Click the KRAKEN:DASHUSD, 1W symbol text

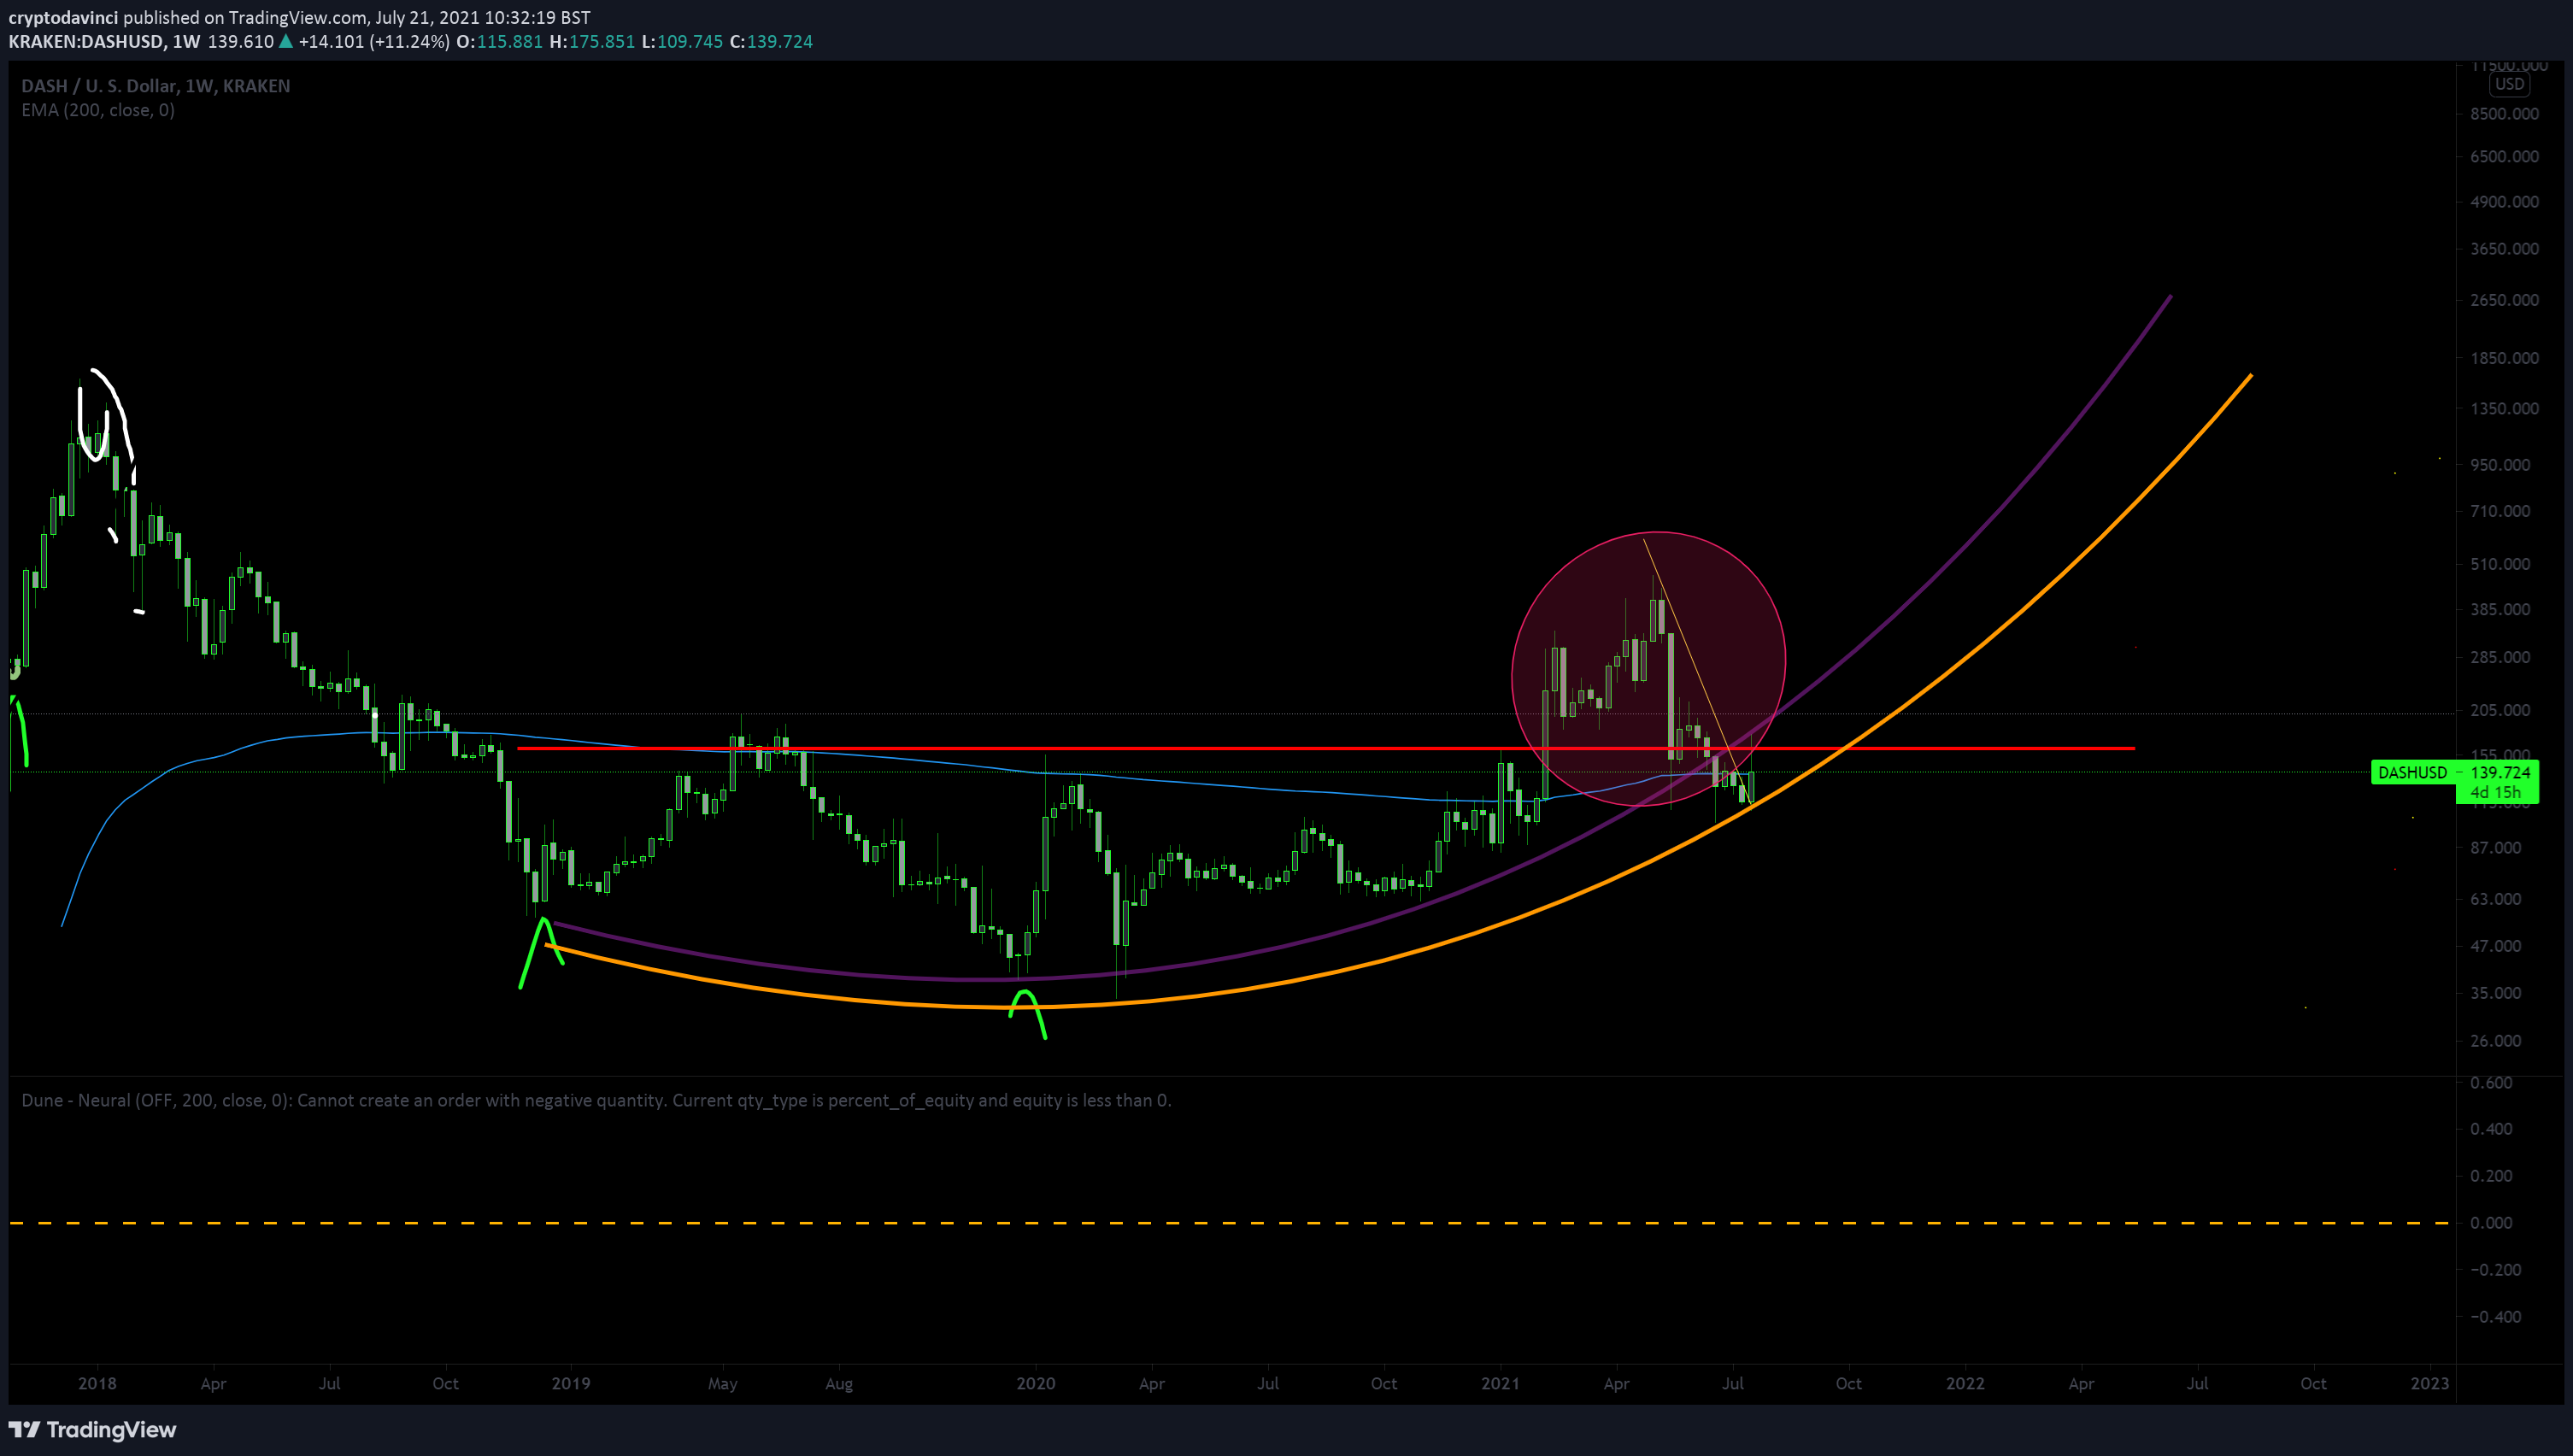click(x=104, y=41)
